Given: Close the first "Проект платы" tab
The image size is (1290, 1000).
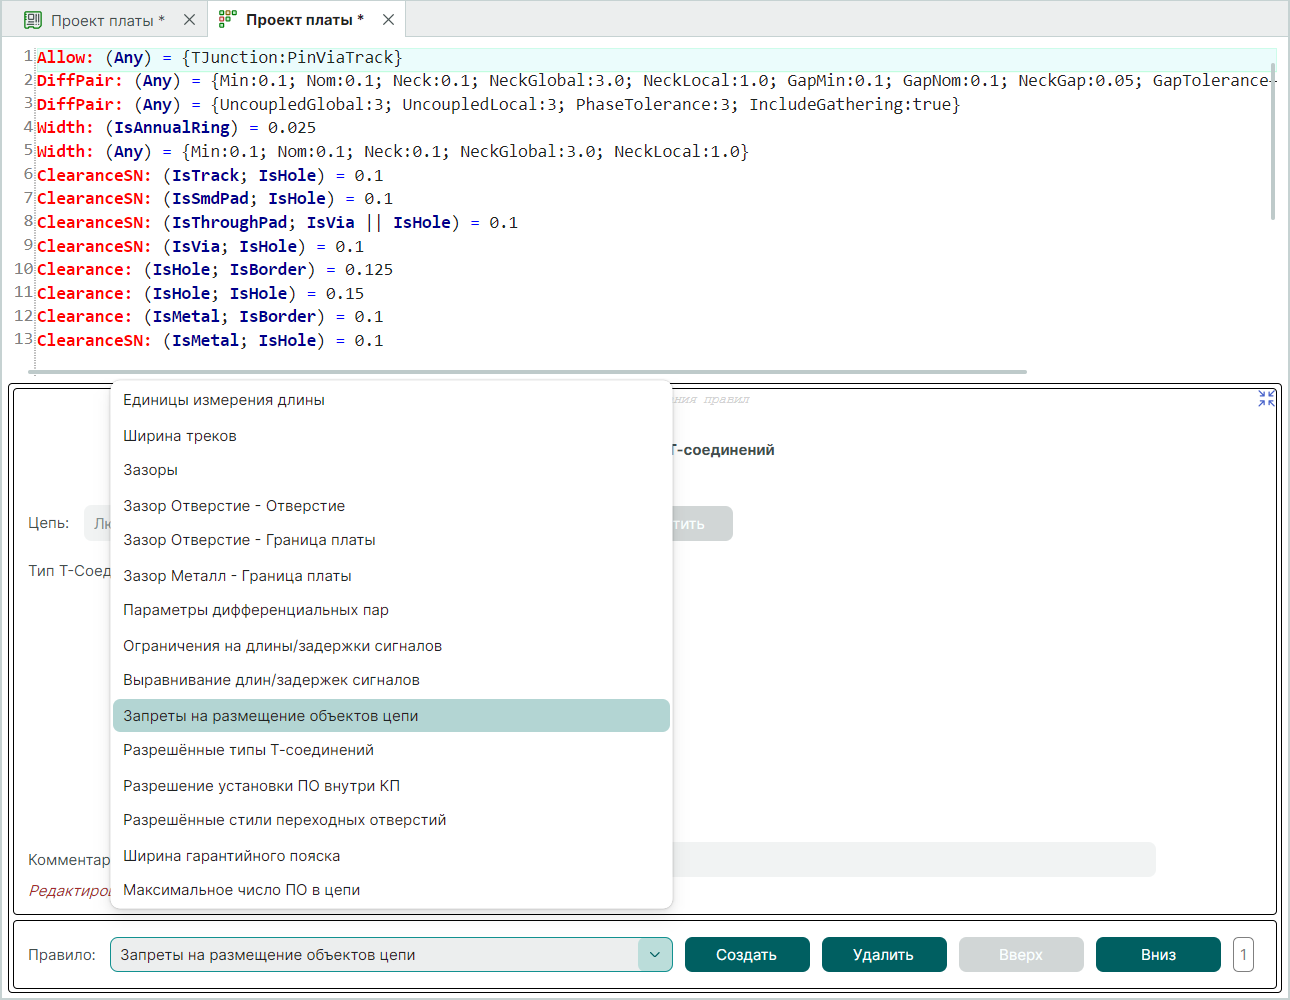Looking at the screenshot, I should tap(189, 20).
